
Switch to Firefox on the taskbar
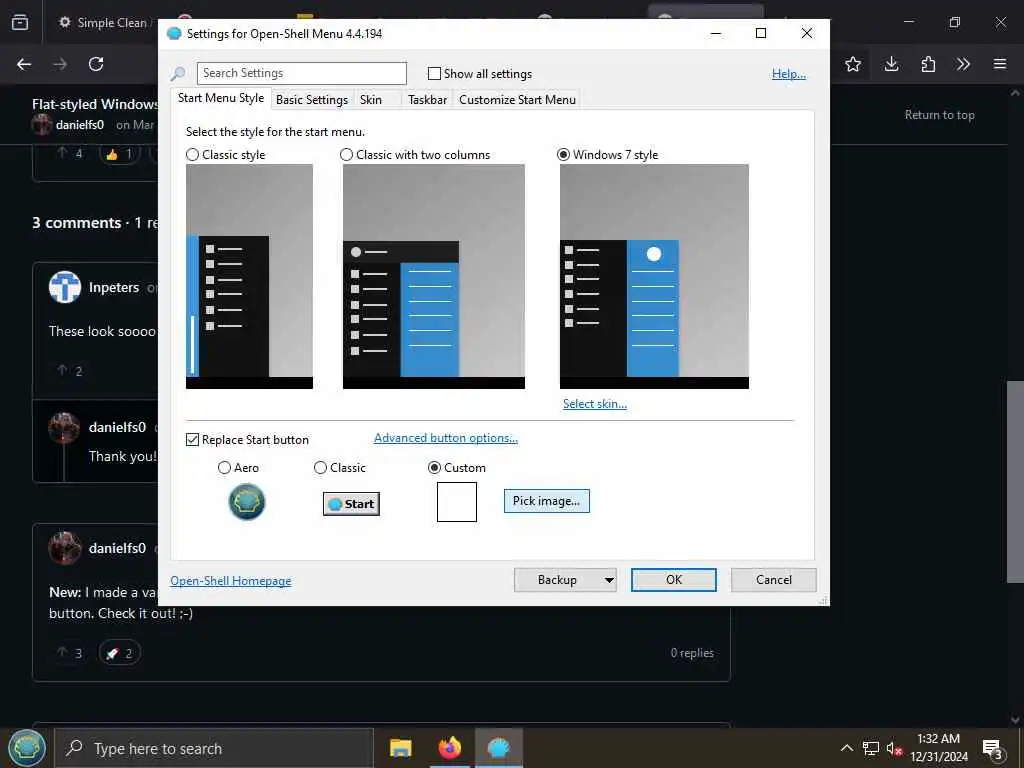449,748
